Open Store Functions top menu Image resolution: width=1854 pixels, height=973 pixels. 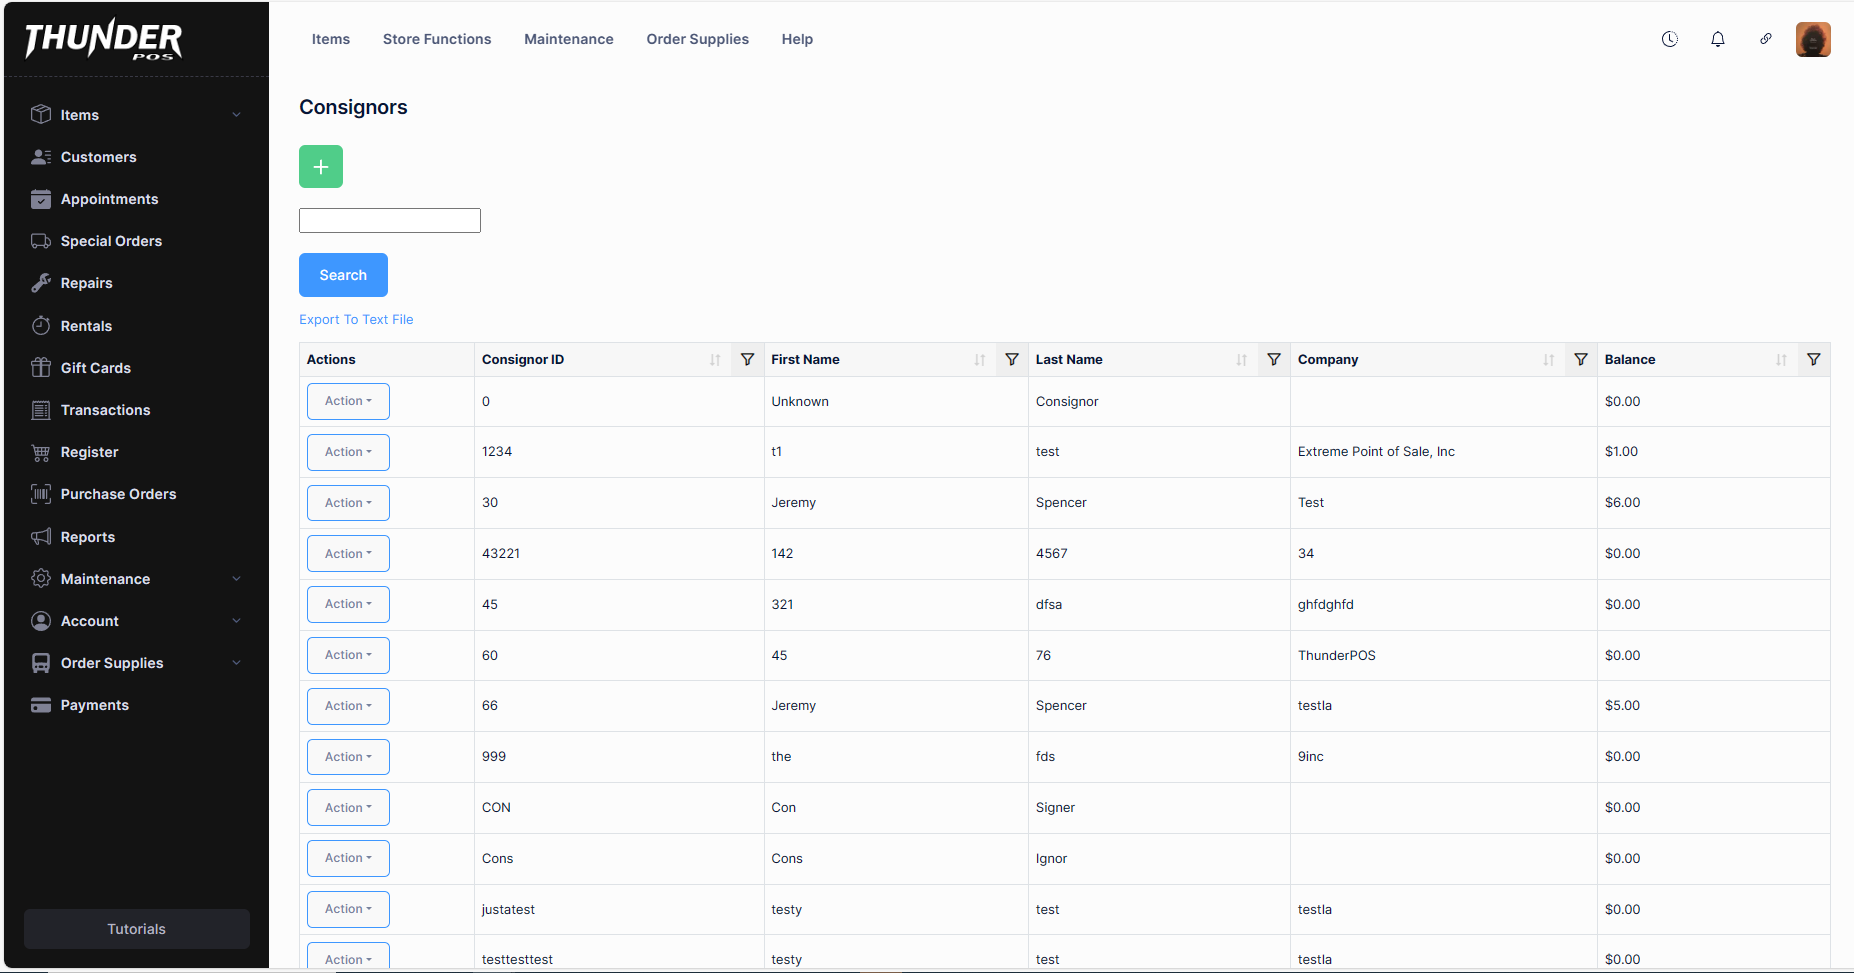point(437,39)
